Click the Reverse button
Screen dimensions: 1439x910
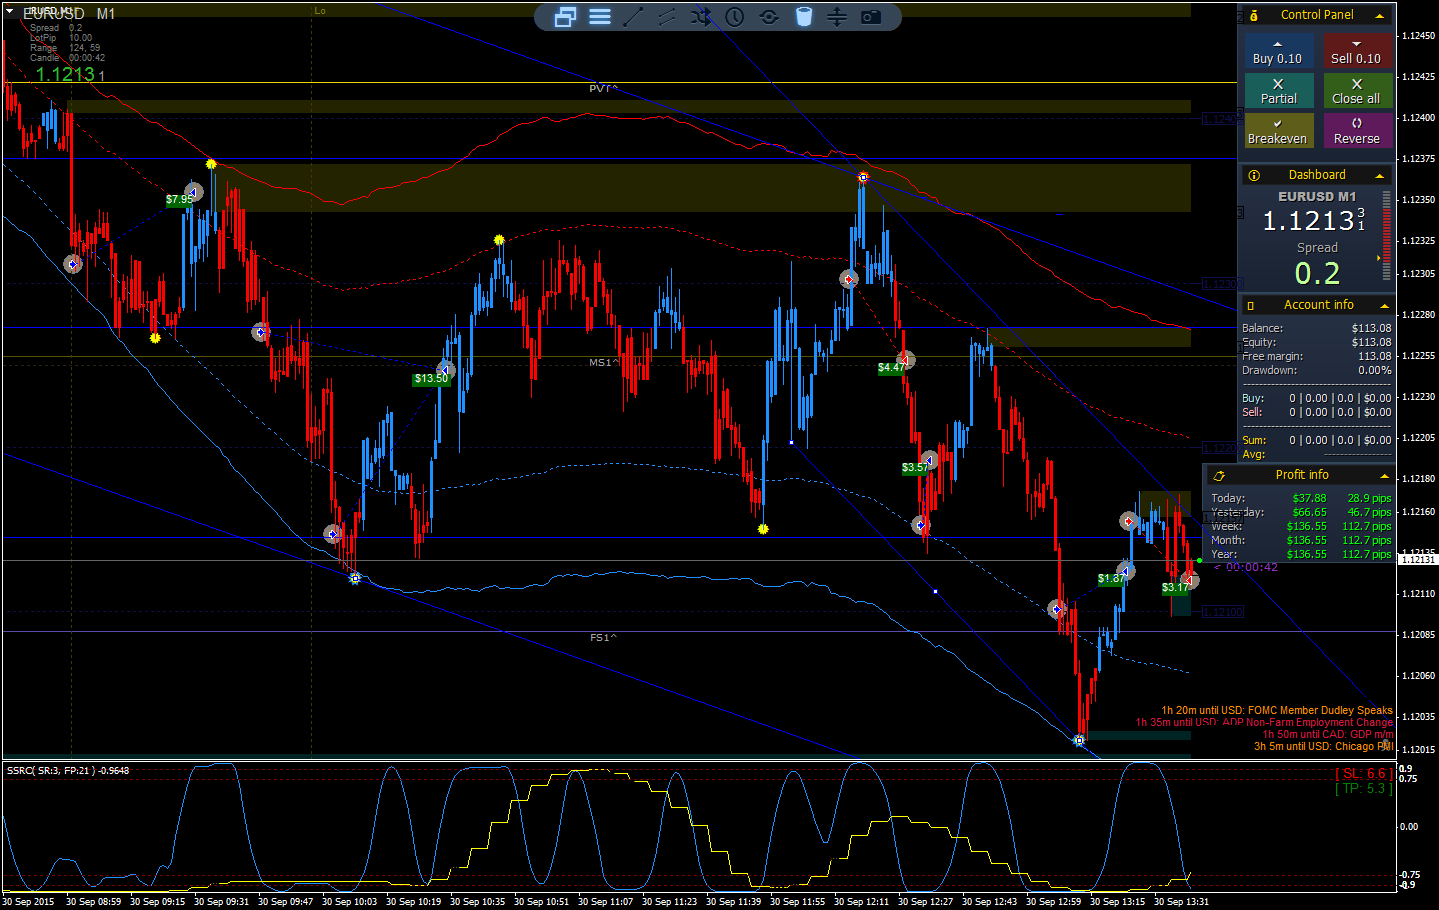1356,131
